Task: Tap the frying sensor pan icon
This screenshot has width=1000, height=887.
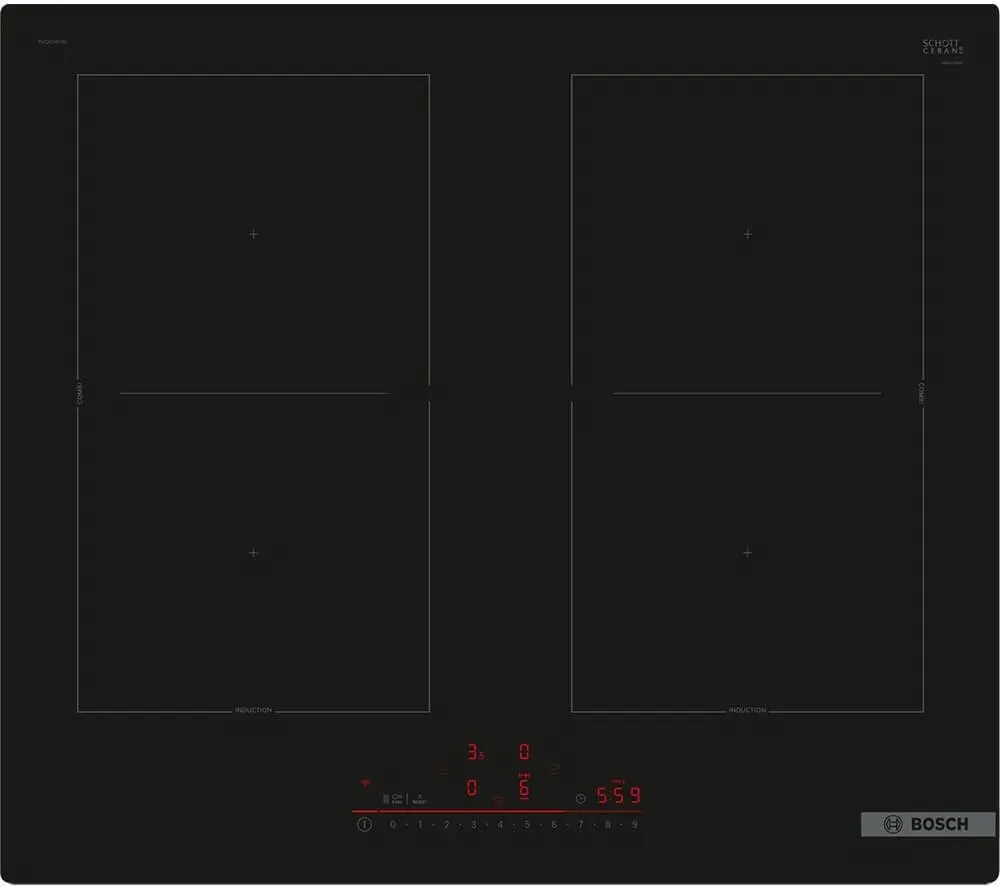Action: (397, 798)
